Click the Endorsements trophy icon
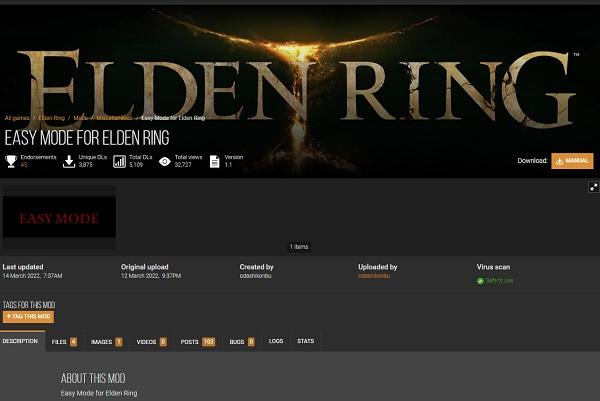The height and width of the screenshot is (401, 600). click(x=11, y=161)
